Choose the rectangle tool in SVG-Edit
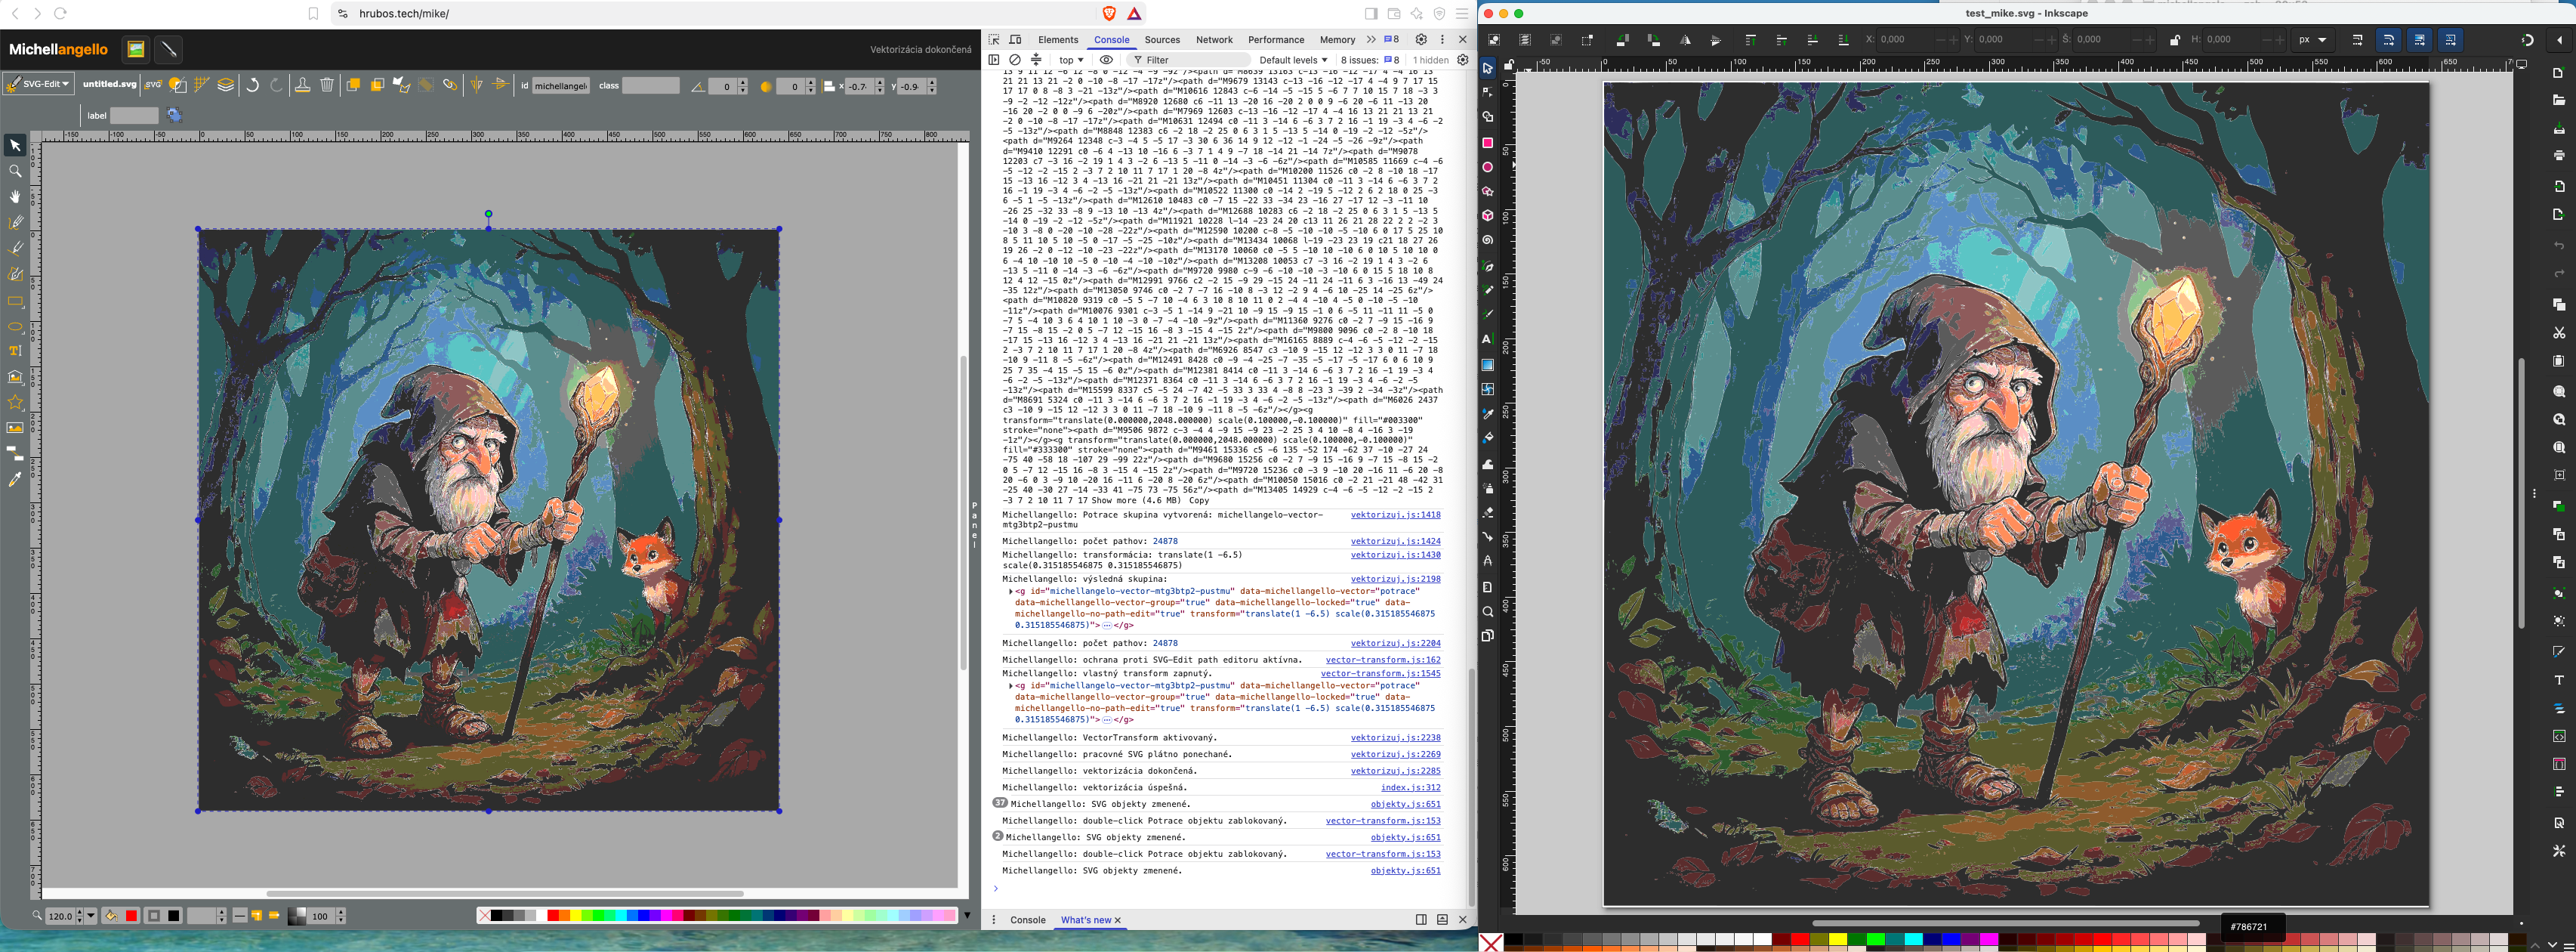This screenshot has width=2576, height=952. click(x=15, y=301)
